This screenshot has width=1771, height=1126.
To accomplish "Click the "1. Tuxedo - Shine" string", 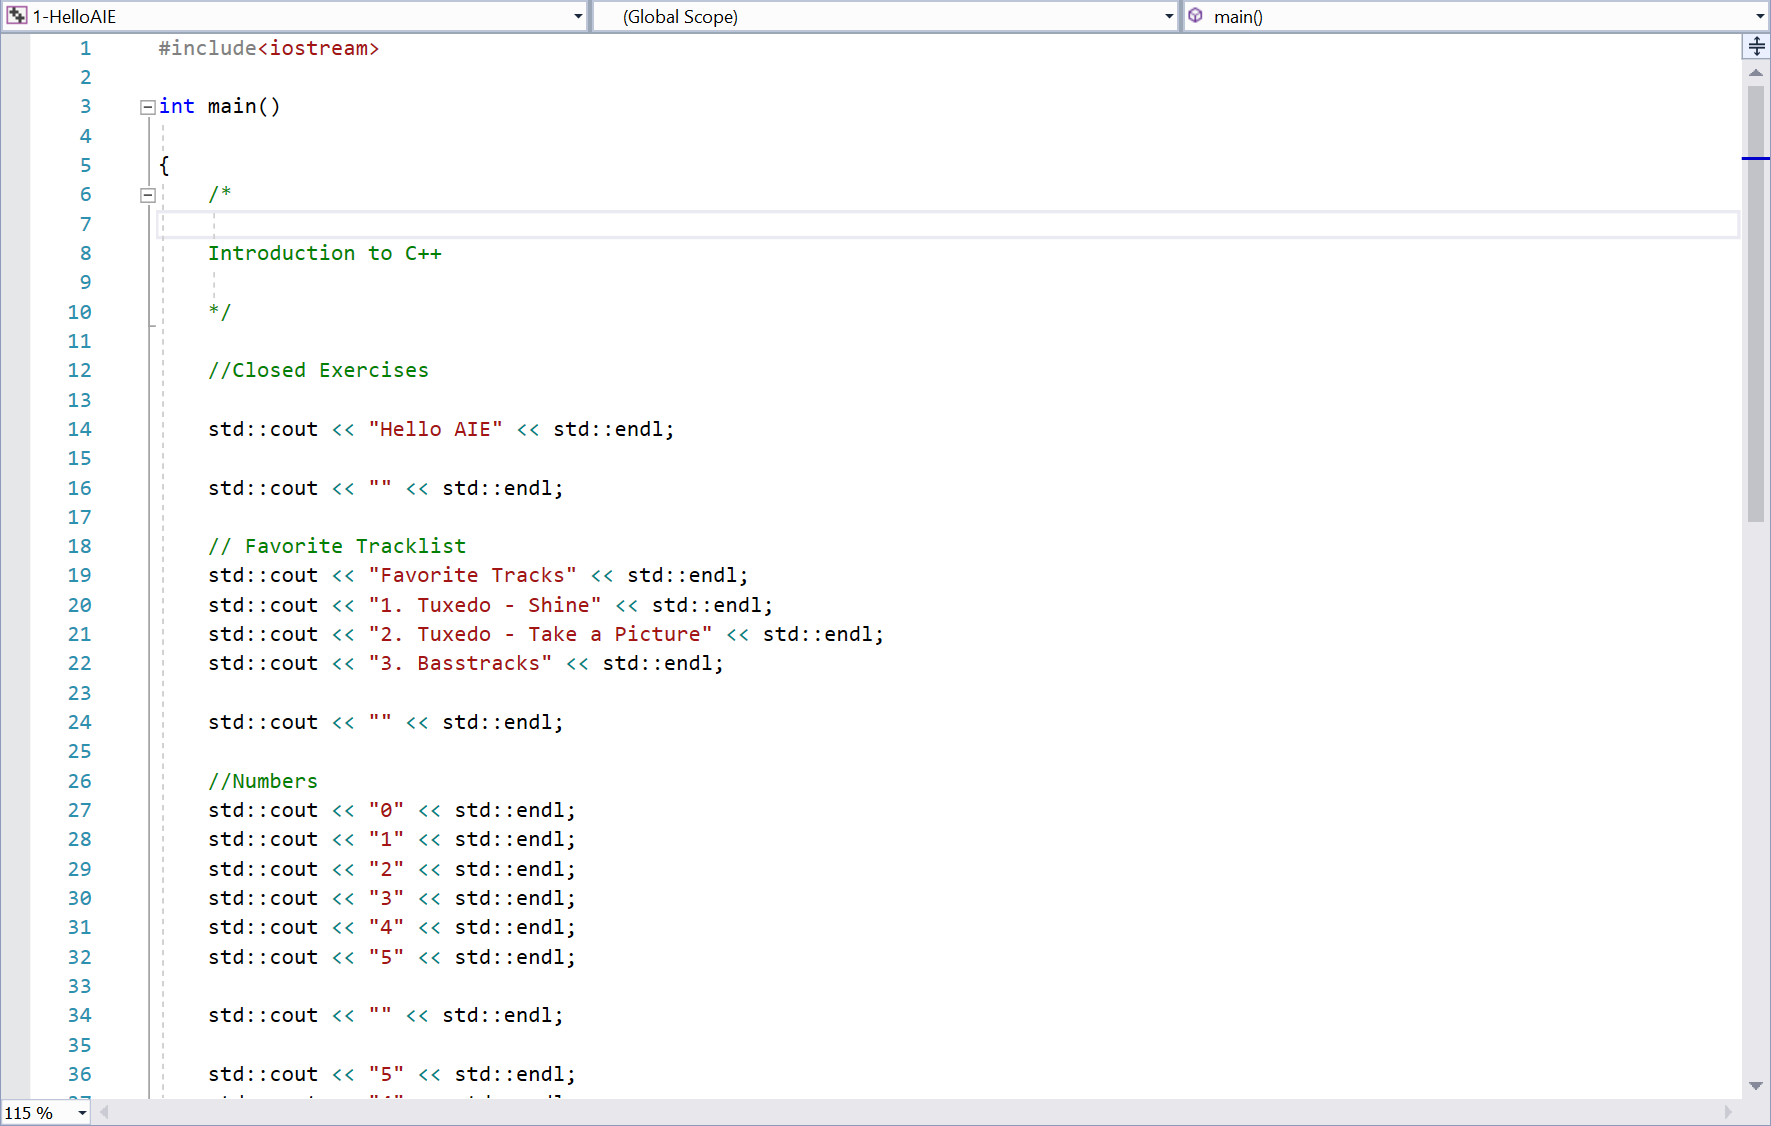I will [x=485, y=605].
